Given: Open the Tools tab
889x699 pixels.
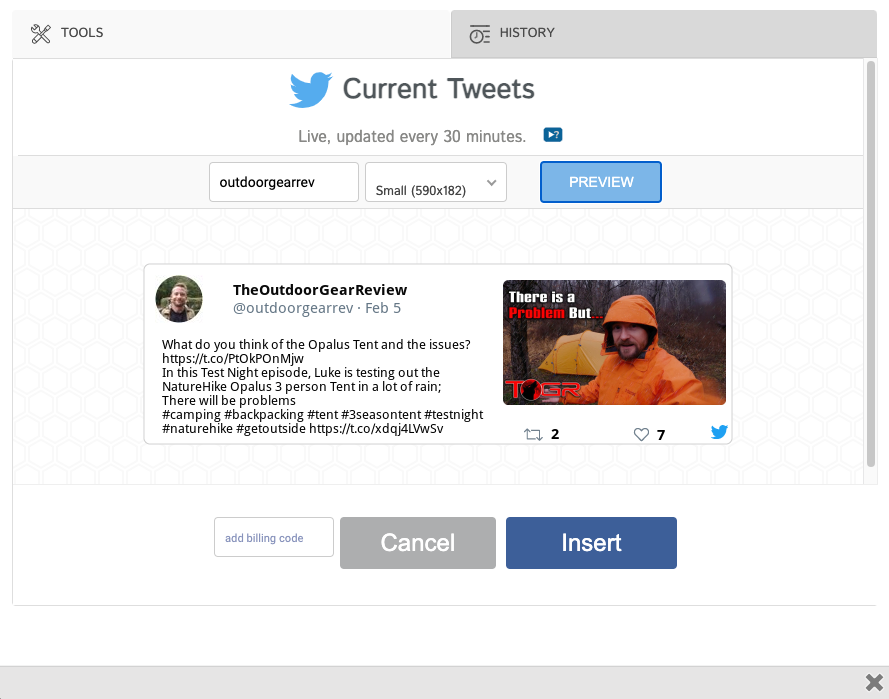Looking at the screenshot, I should click(x=231, y=33).
